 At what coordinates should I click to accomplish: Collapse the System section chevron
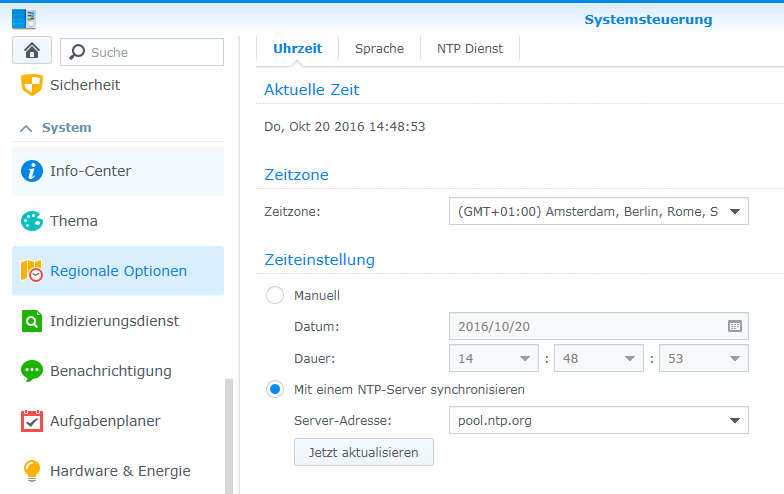coord(26,128)
